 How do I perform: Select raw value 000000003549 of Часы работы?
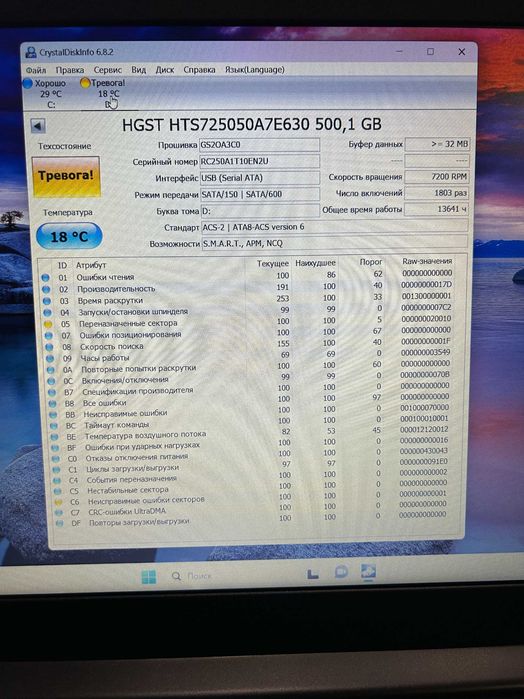(x=425, y=352)
